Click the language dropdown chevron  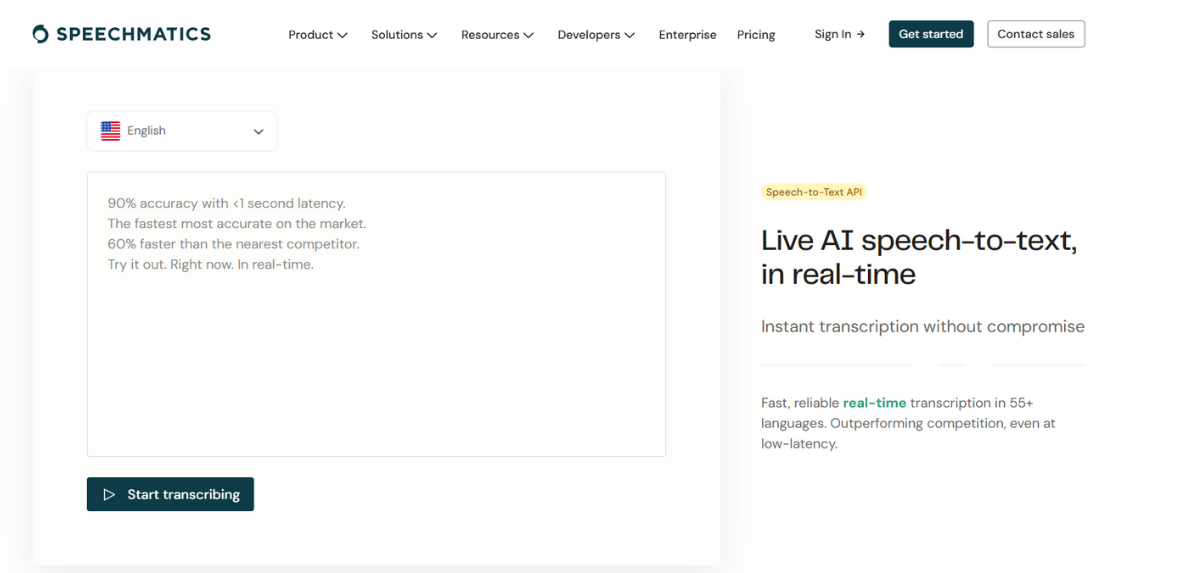tap(258, 132)
